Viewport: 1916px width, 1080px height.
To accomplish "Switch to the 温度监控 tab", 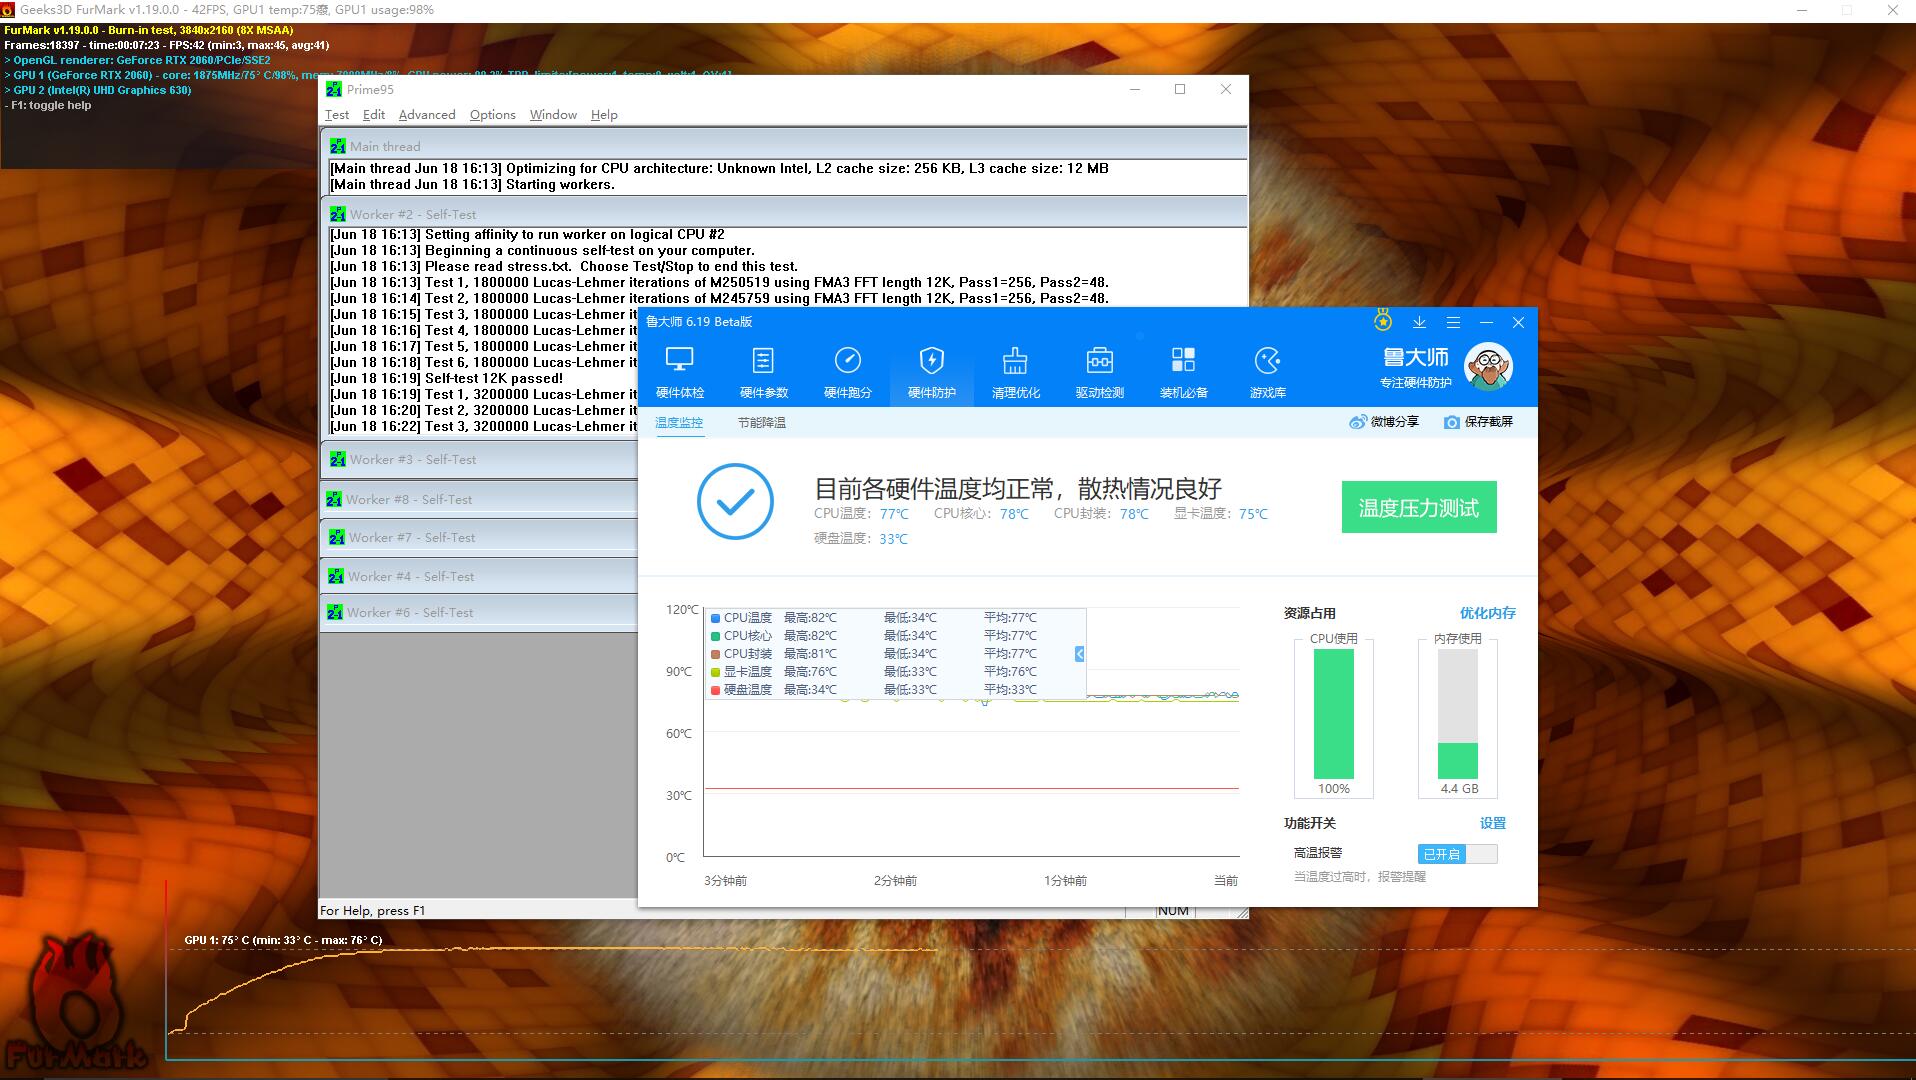I will click(x=679, y=423).
